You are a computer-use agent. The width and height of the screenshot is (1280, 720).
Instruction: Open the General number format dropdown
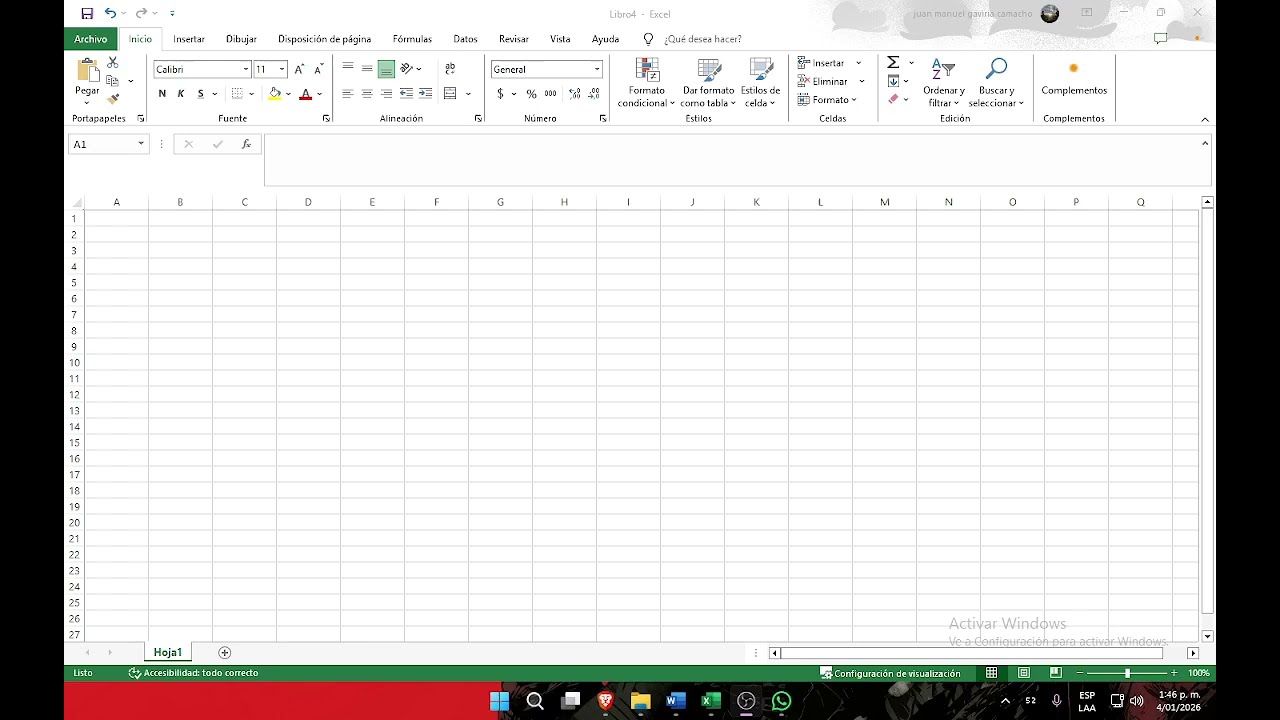click(597, 69)
